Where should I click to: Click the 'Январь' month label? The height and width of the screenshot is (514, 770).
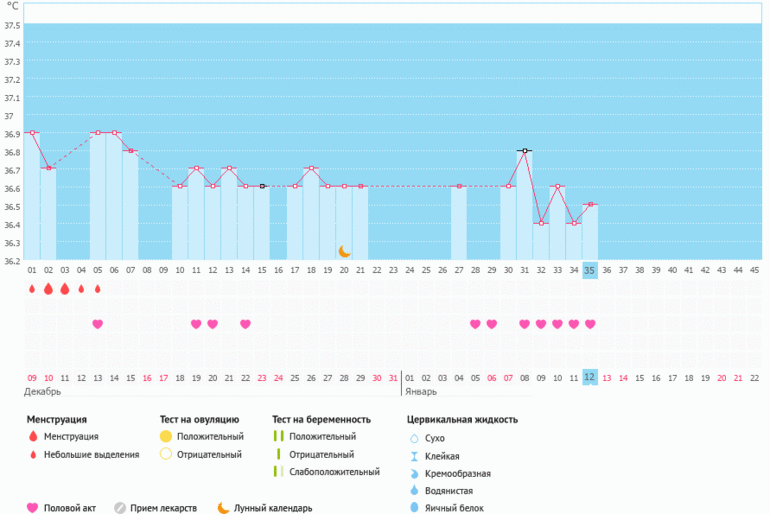click(422, 392)
